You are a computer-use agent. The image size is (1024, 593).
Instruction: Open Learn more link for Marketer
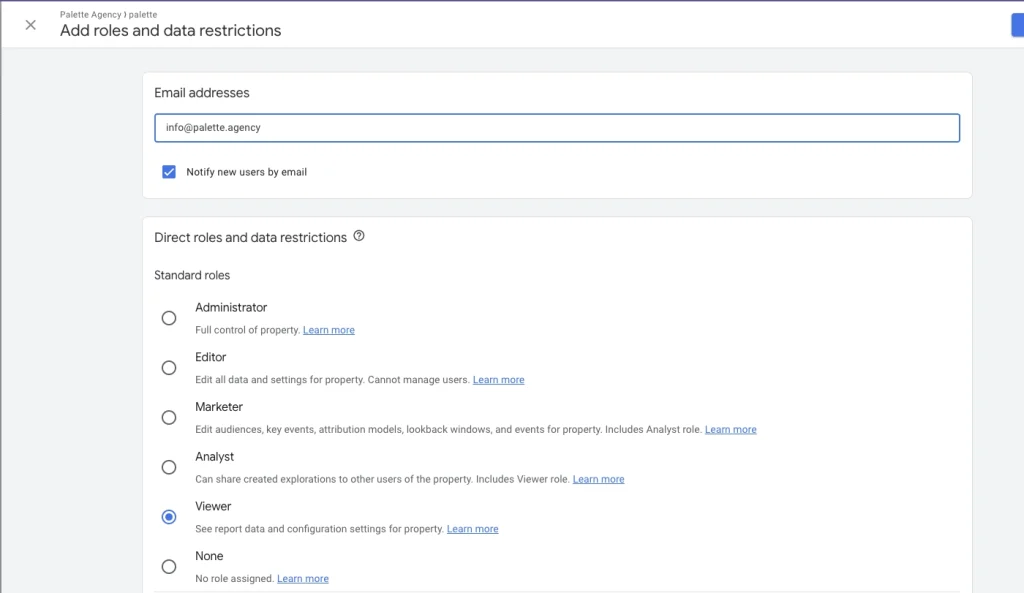click(x=730, y=429)
